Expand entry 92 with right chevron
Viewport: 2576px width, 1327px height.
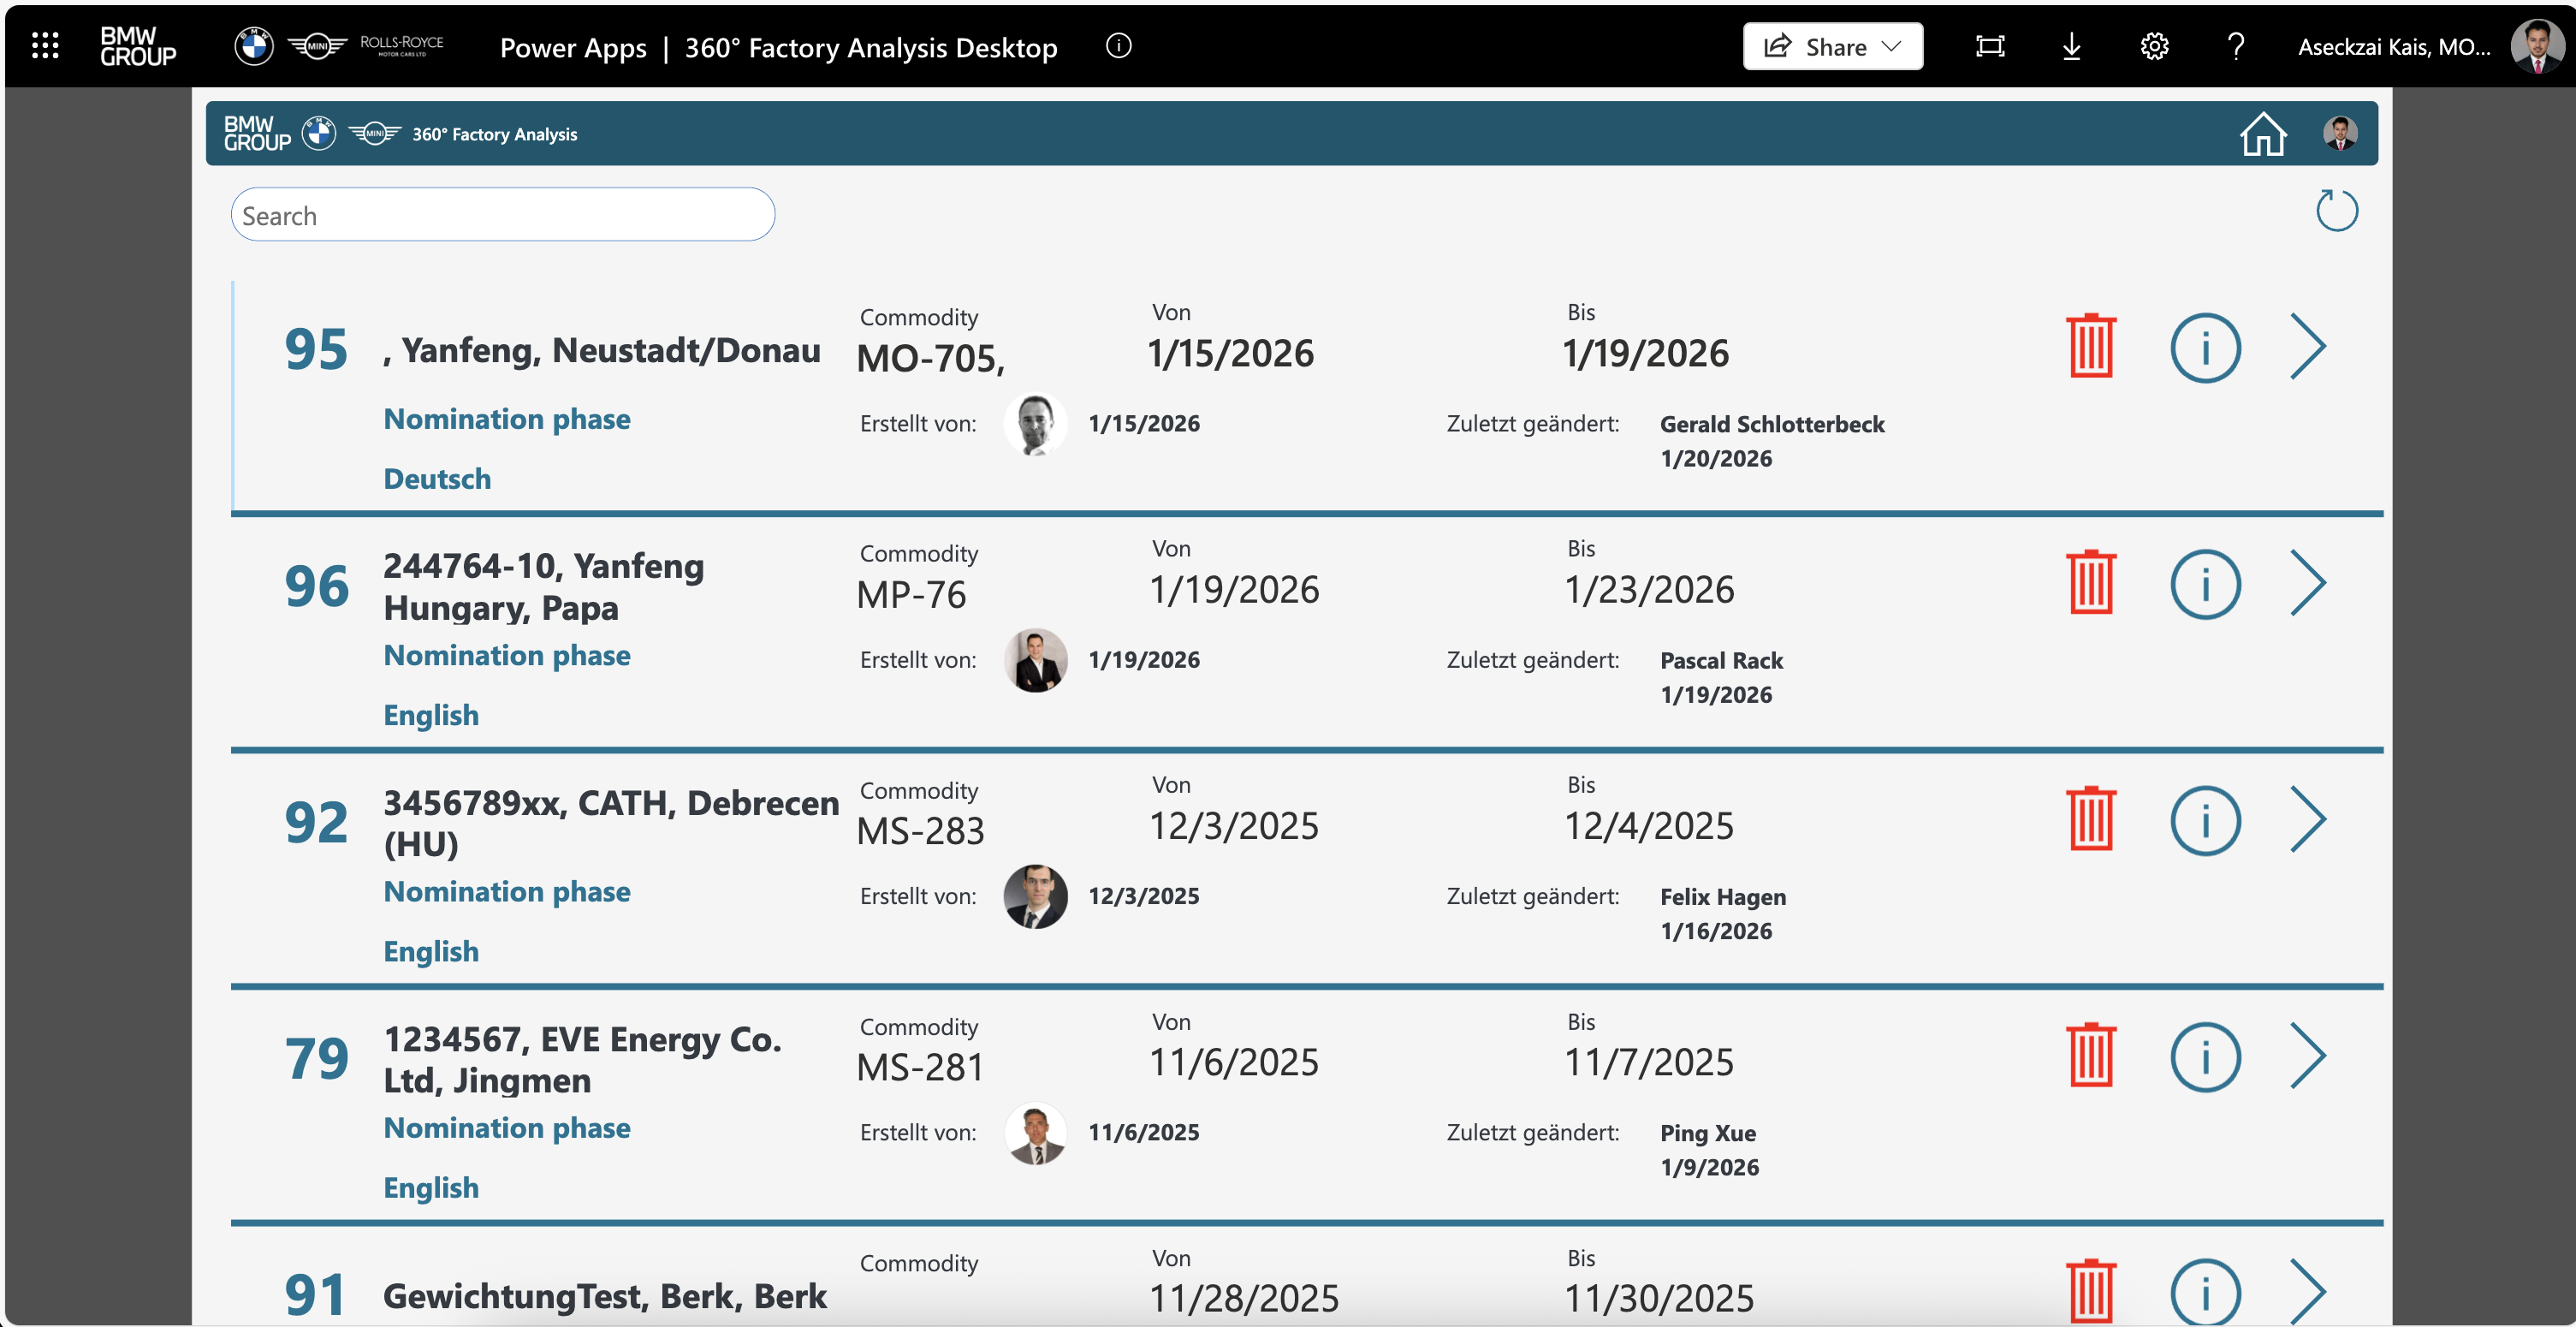[x=2308, y=820]
